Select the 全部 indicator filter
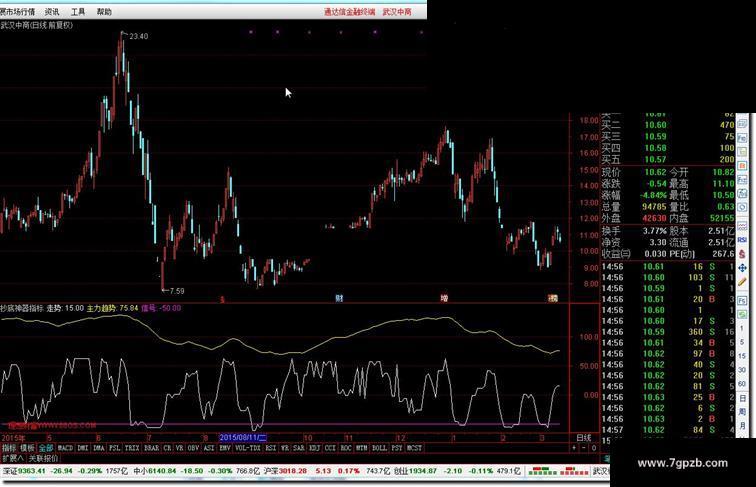This screenshot has height=487, width=756. (46, 448)
